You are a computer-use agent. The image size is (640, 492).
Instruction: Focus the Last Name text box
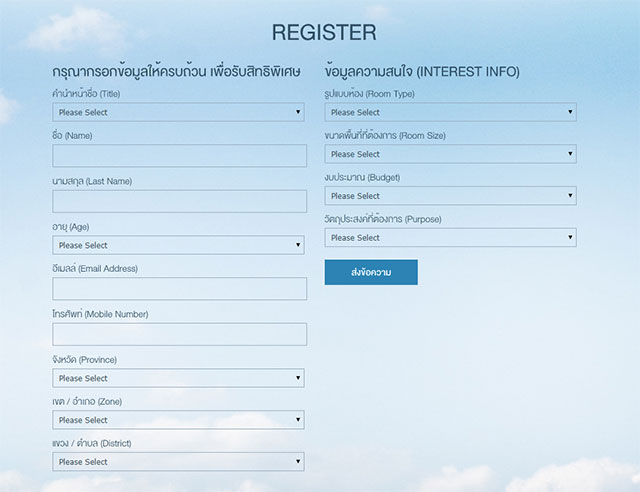click(x=179, y=201)
